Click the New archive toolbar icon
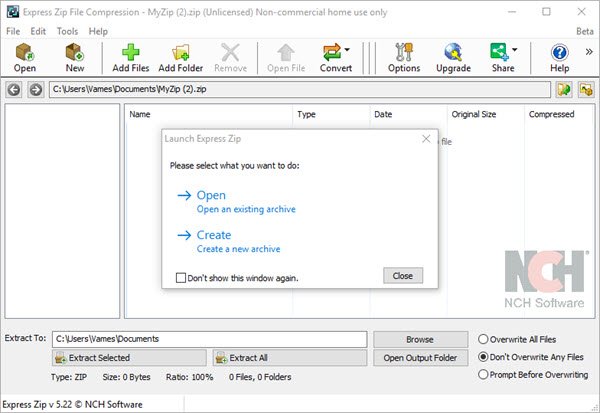The width and height of the screenshot is (600, 413). [75, 52]
